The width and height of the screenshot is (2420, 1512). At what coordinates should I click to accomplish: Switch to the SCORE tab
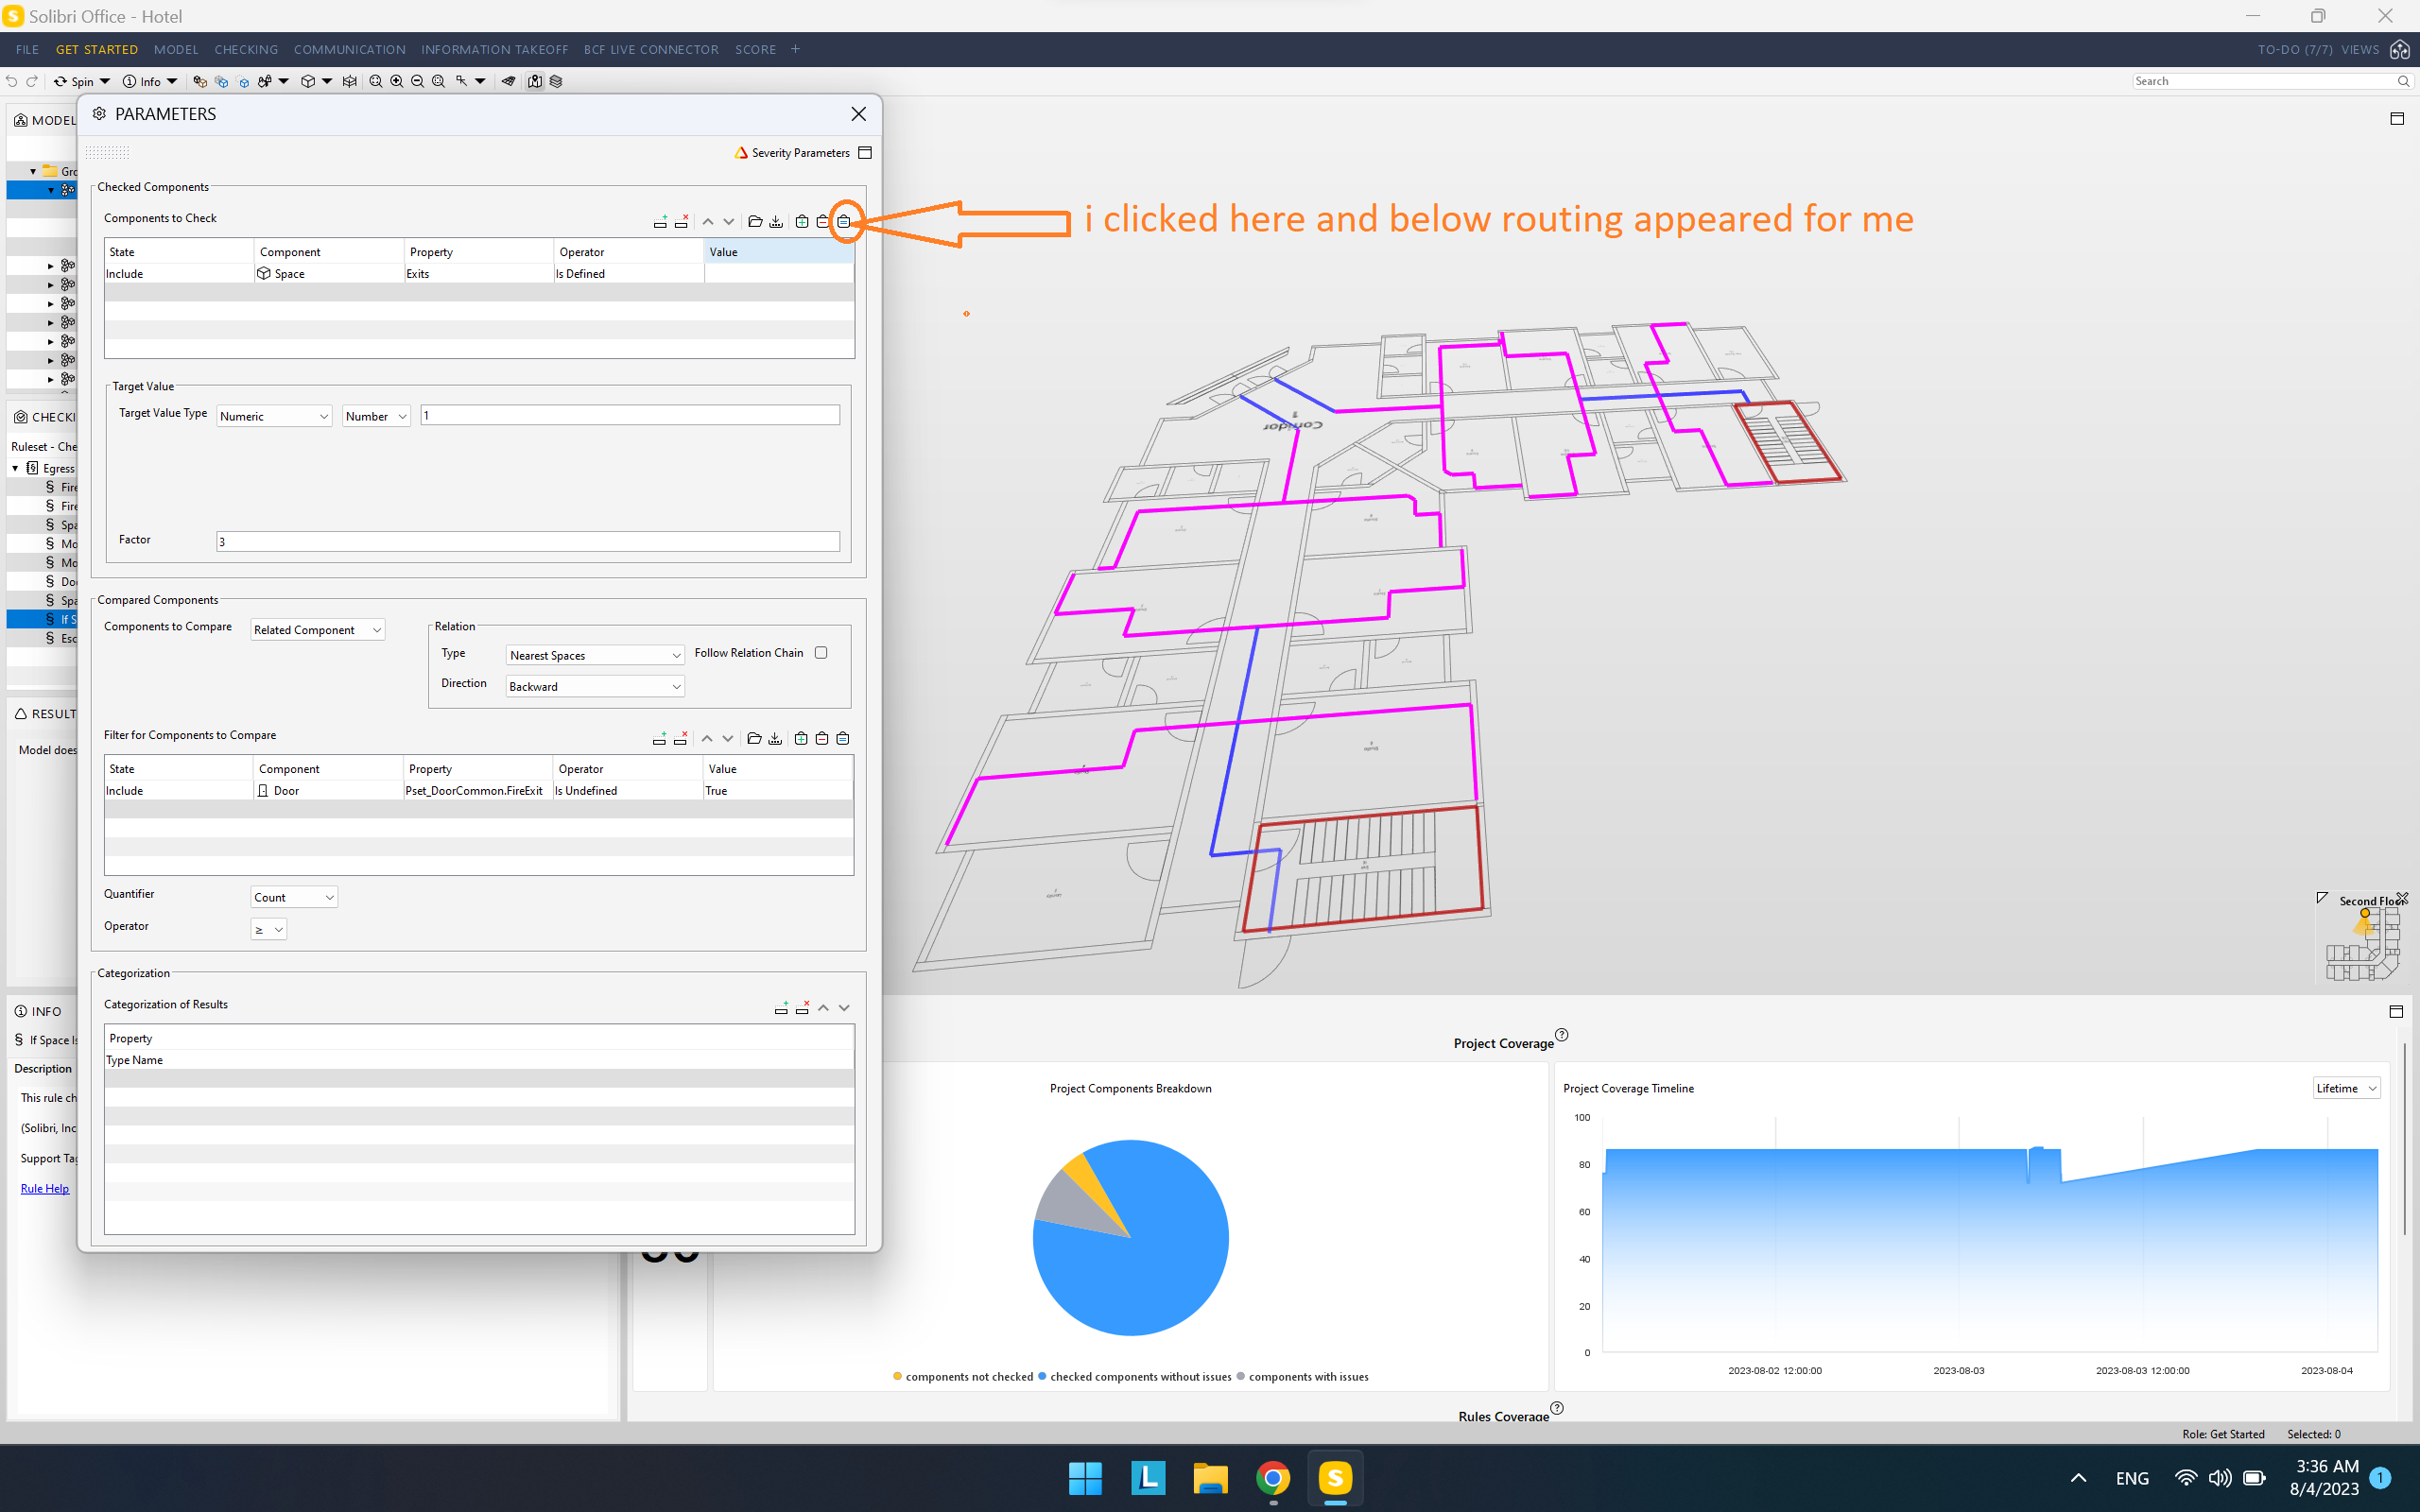point(756,49)
